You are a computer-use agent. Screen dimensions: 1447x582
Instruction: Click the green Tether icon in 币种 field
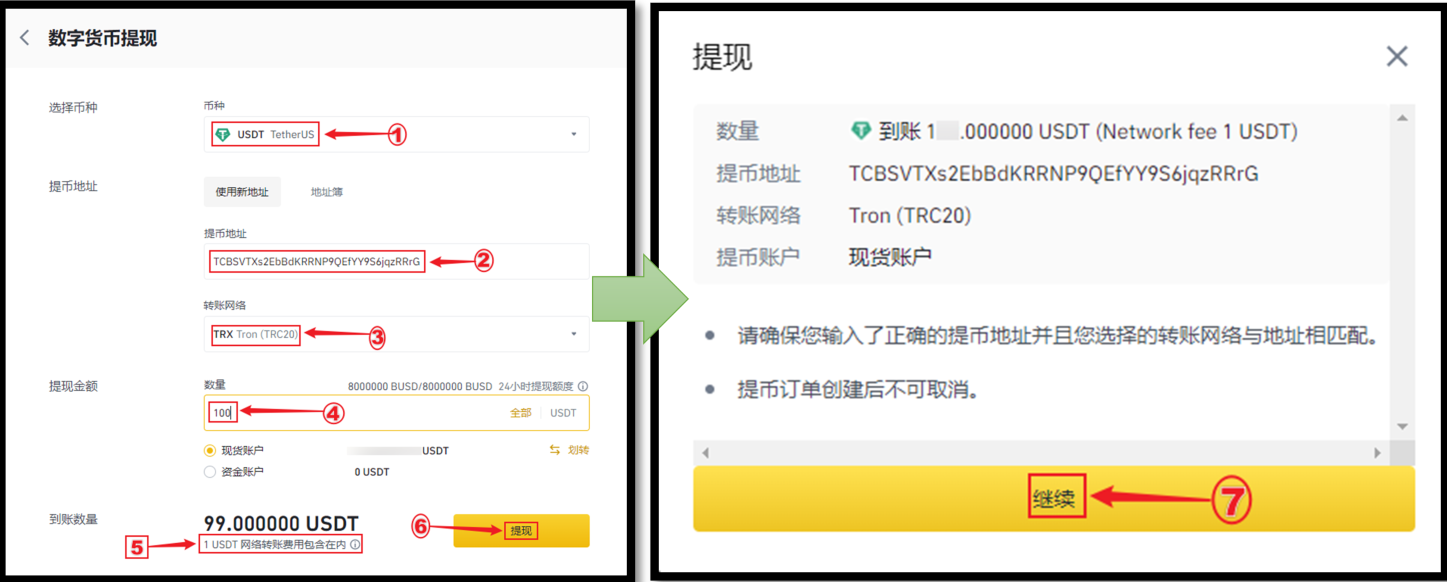point(222,134)
